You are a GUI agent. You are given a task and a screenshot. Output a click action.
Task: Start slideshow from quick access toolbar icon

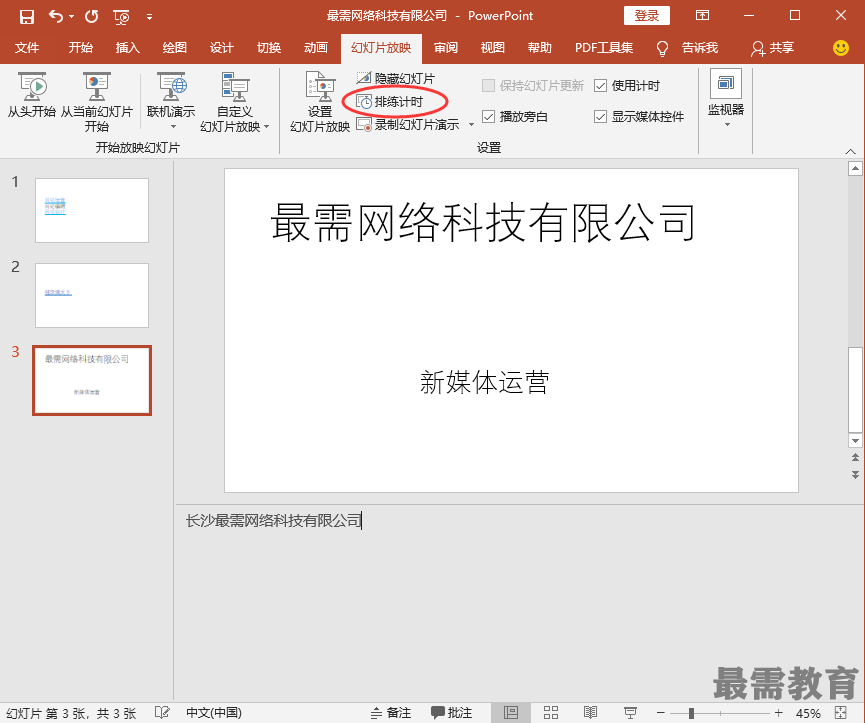click(121, 17)
